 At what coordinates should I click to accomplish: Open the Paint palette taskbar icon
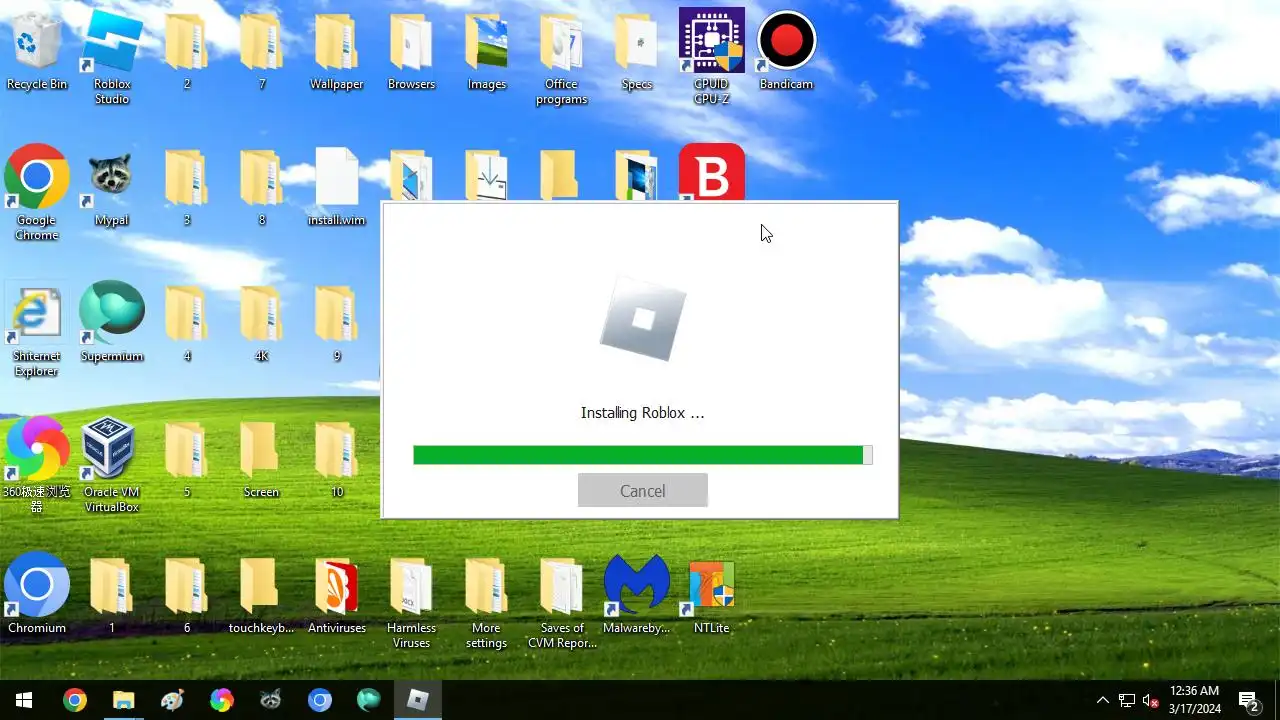[173, 700]
